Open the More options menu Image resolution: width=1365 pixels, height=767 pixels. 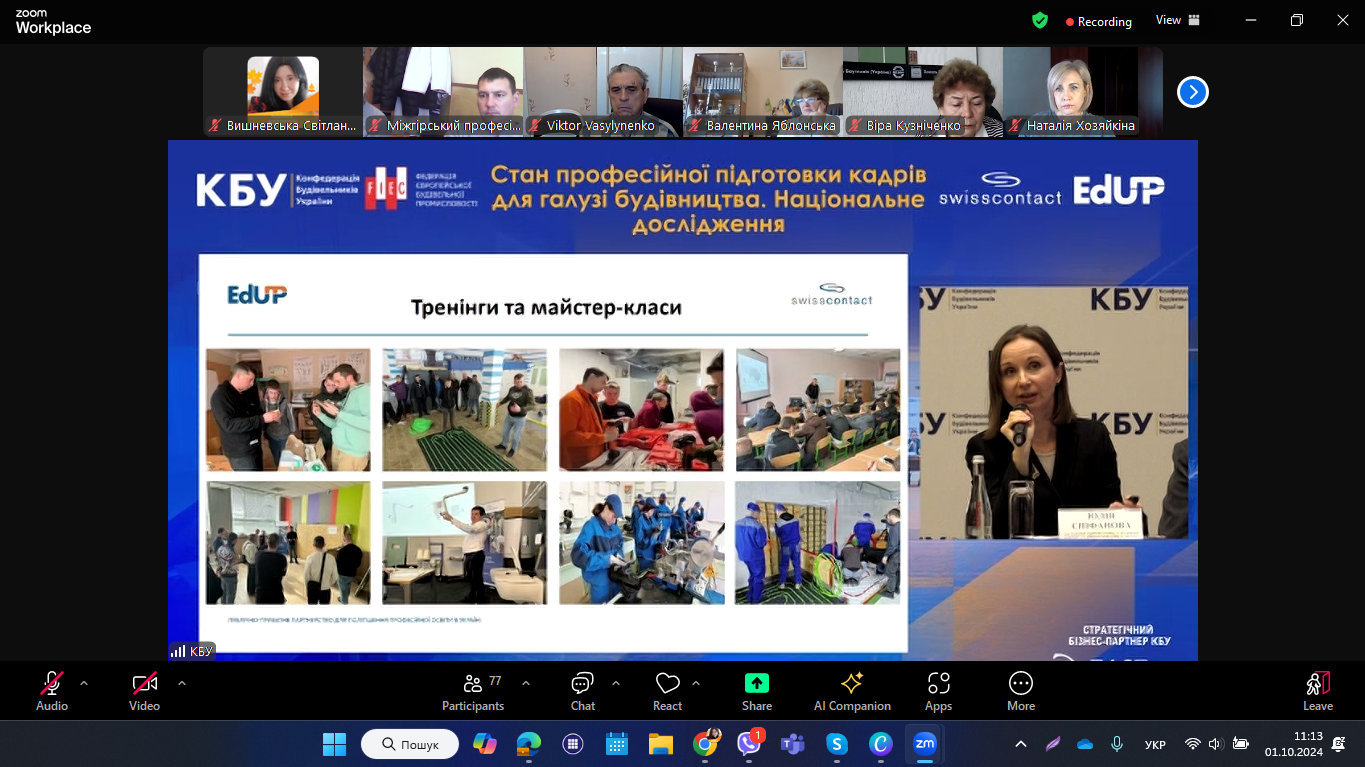[1020, 690]
